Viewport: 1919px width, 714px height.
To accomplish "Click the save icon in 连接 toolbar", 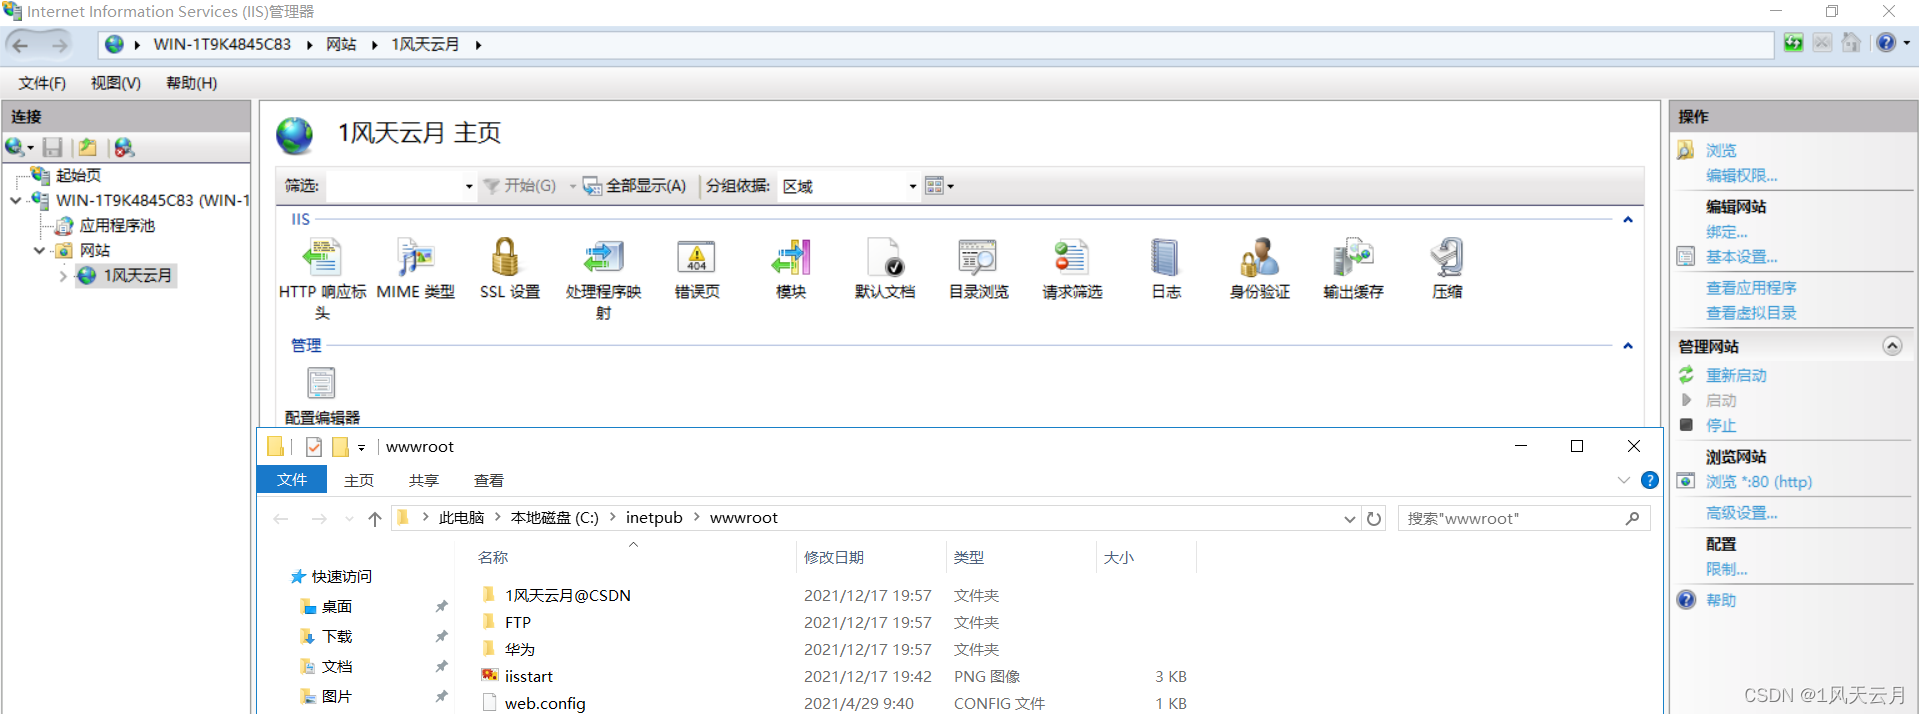I will pos(53,148).
